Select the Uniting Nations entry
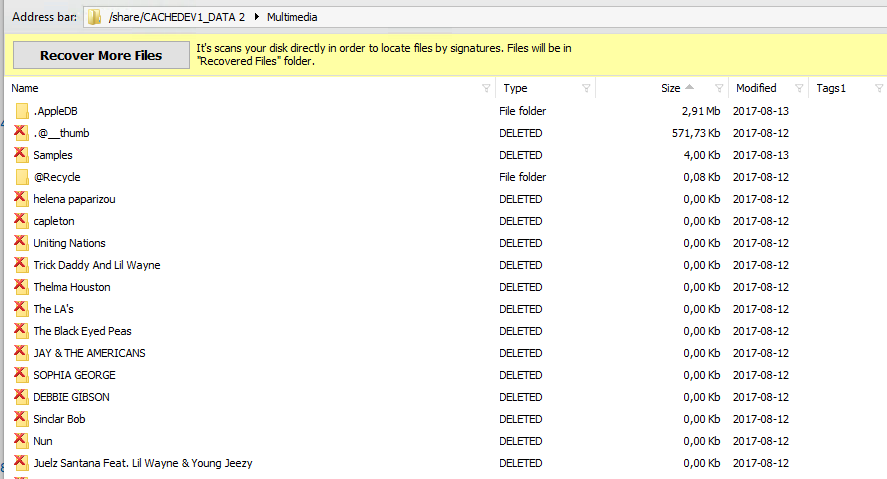 [x=69, y=244]
